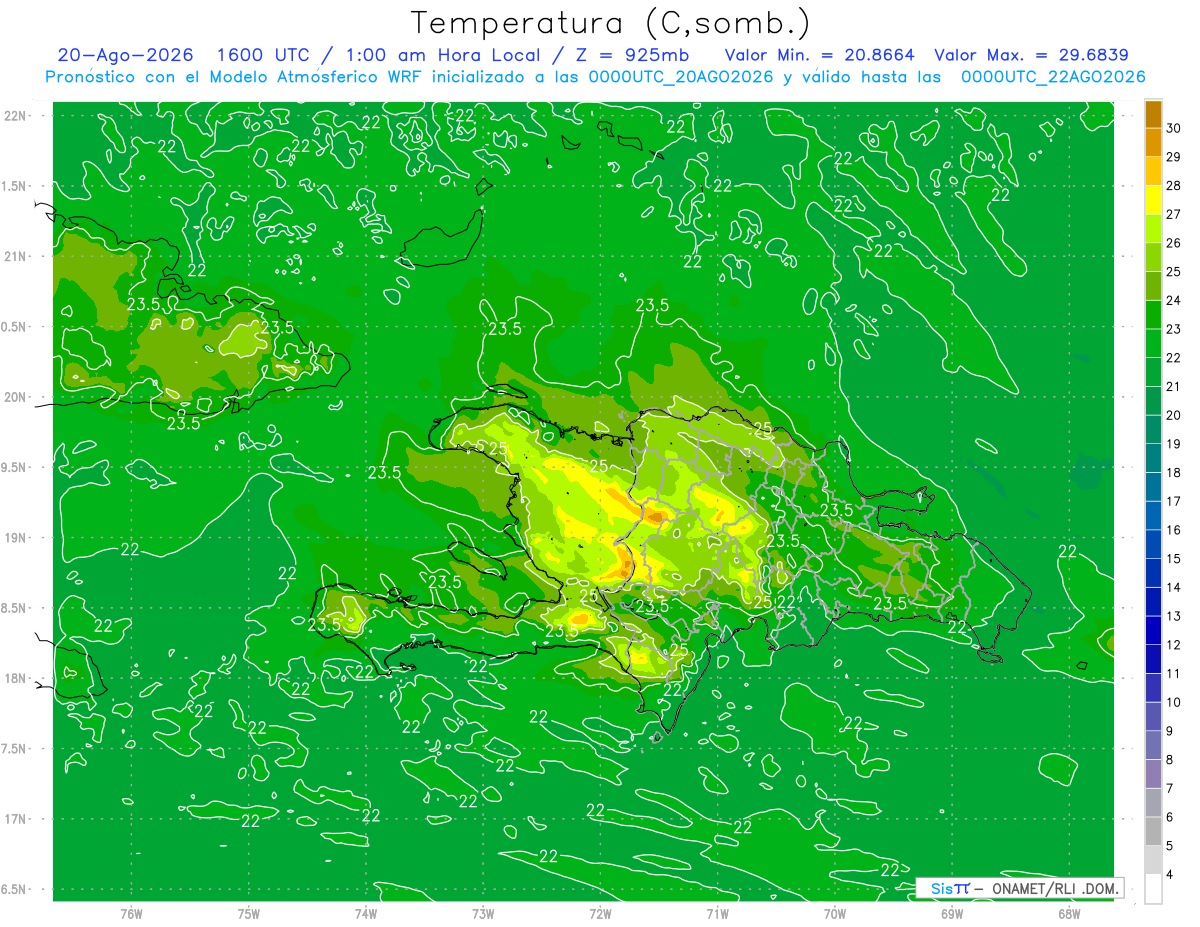The height and width of the screenshot is (927, 1200).
Task: Click the 21N latitude axis label
Action: pos(15,256)
